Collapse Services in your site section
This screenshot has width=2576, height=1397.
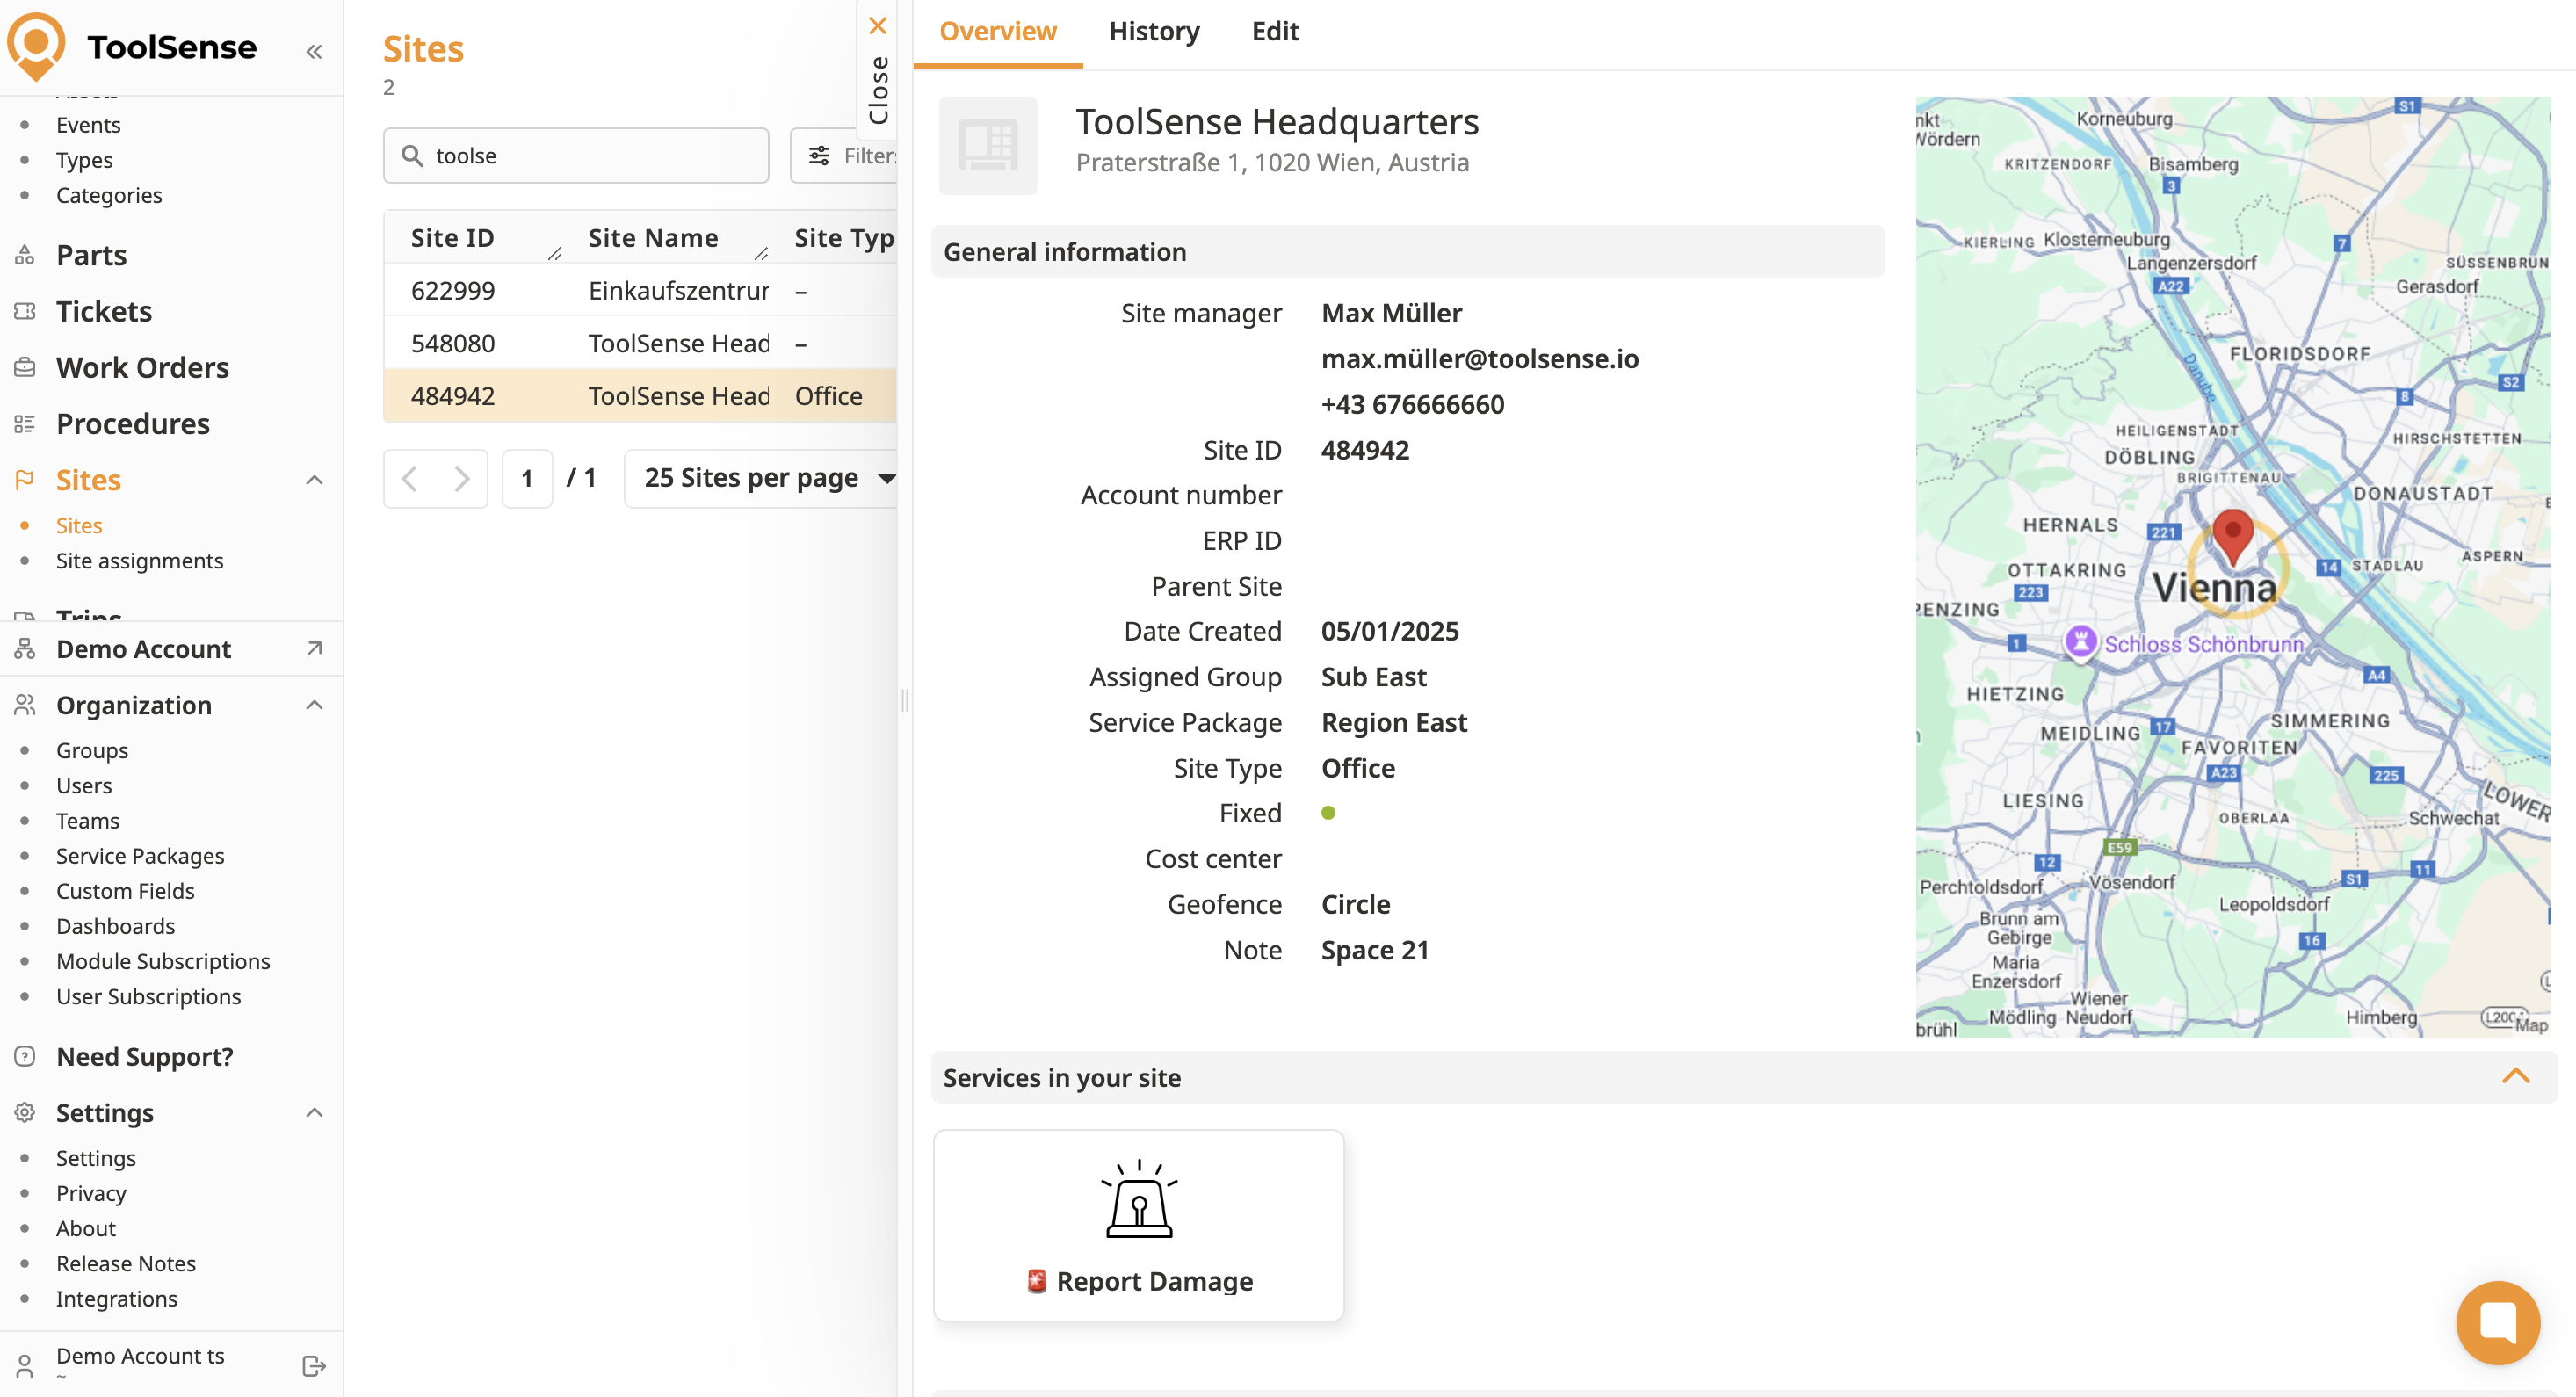[x=2515, y=1077]
